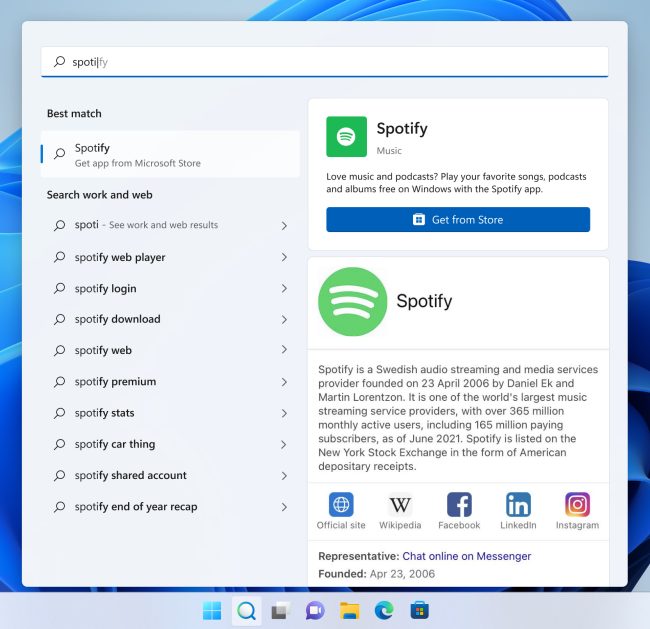Click the Spotify heading in the info card
Image resolution: width=650 pixels, height=629 pixels.
(424, 301)
